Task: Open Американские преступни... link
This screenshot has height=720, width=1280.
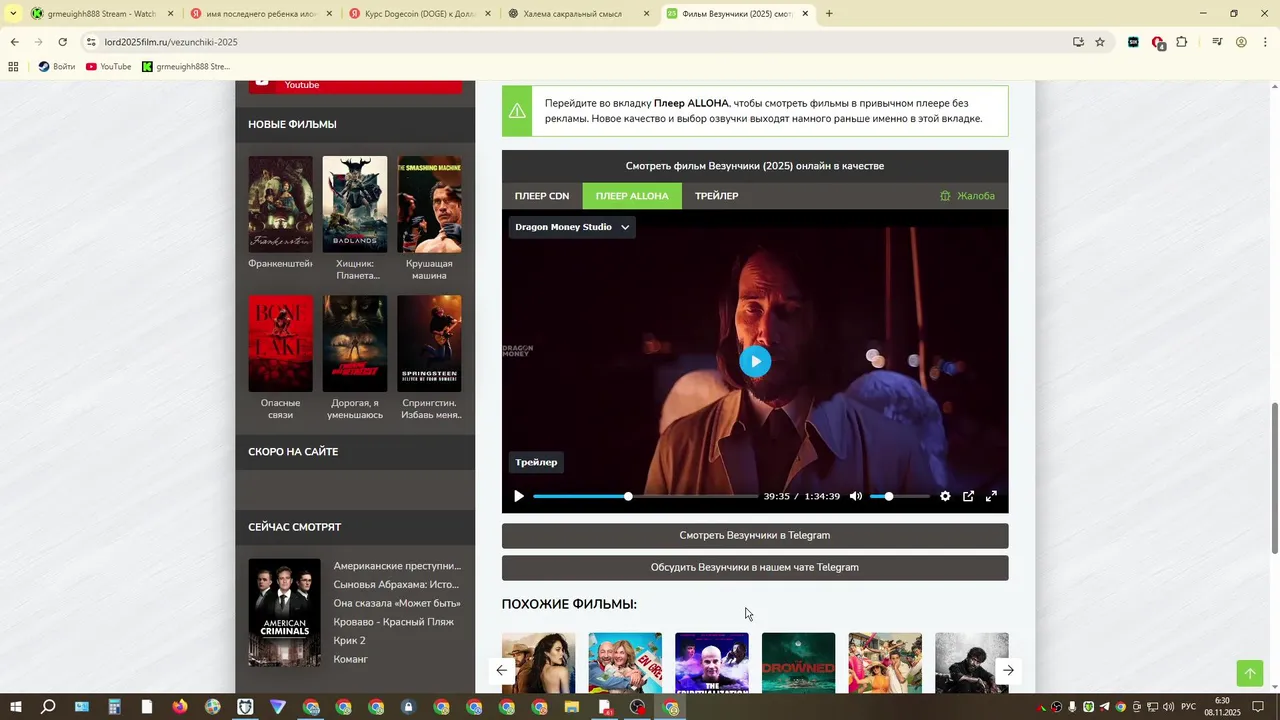Action: (x=397, y=566)
